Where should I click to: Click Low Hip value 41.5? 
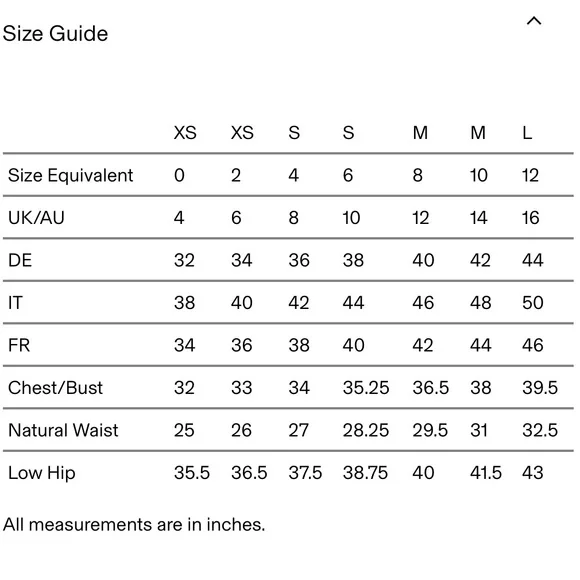click(486, 473)
